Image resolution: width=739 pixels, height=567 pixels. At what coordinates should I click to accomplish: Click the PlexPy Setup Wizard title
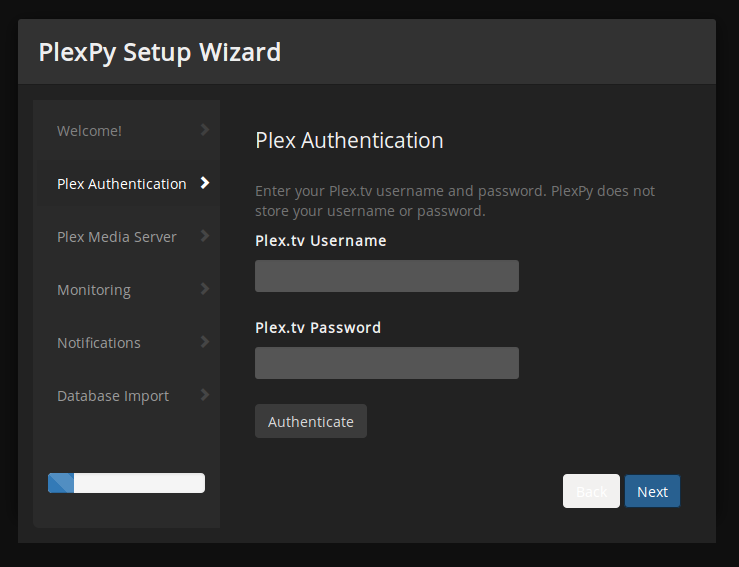coord(160,52)
